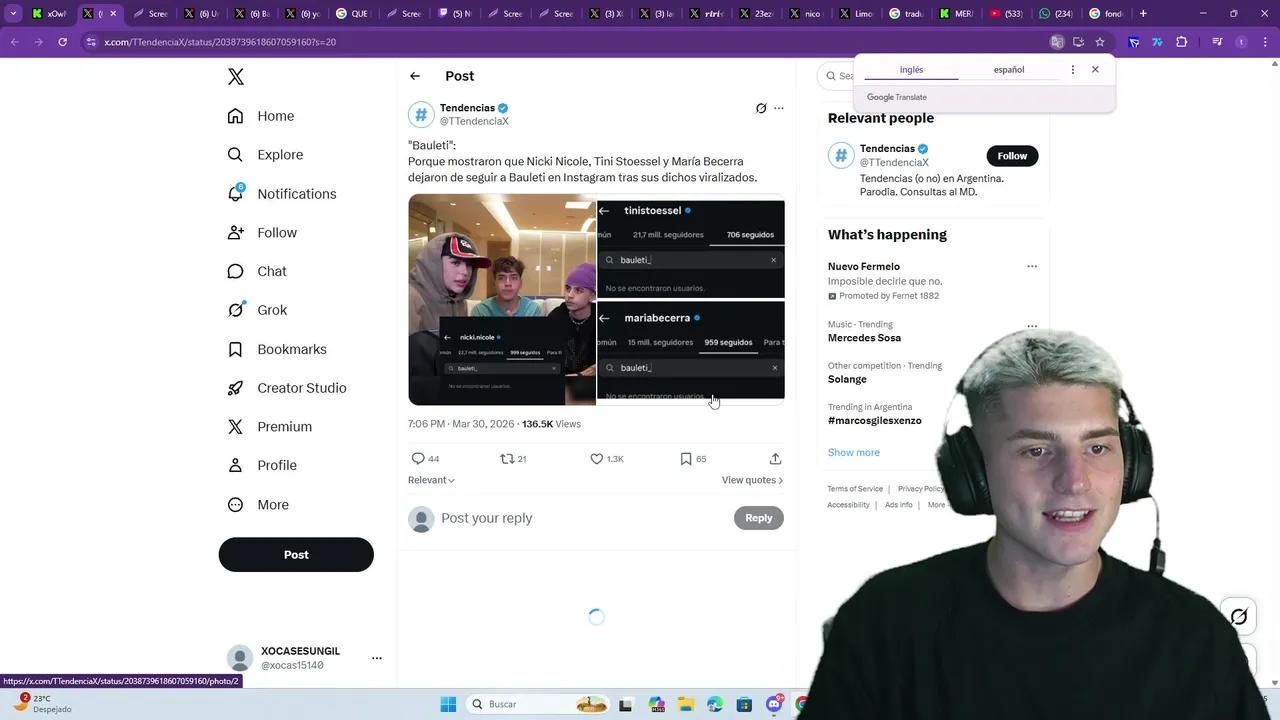The image size is (1280, 720).
Task: Click the Translate icon in address bar
Action: [x=1057, y=42]
